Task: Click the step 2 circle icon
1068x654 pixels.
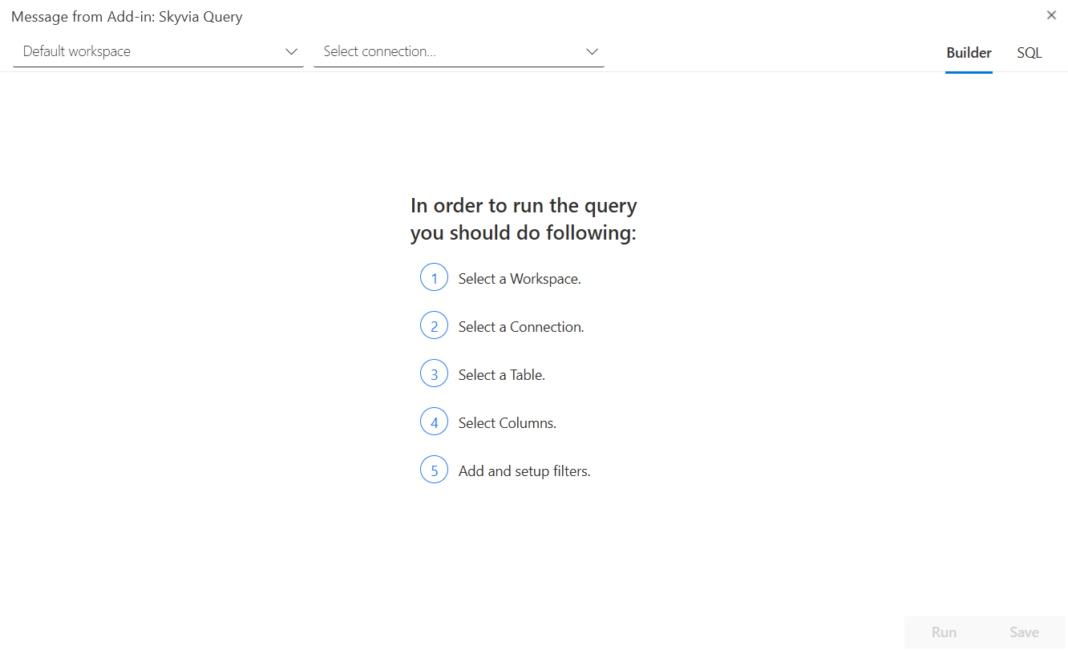Action: 434,326
